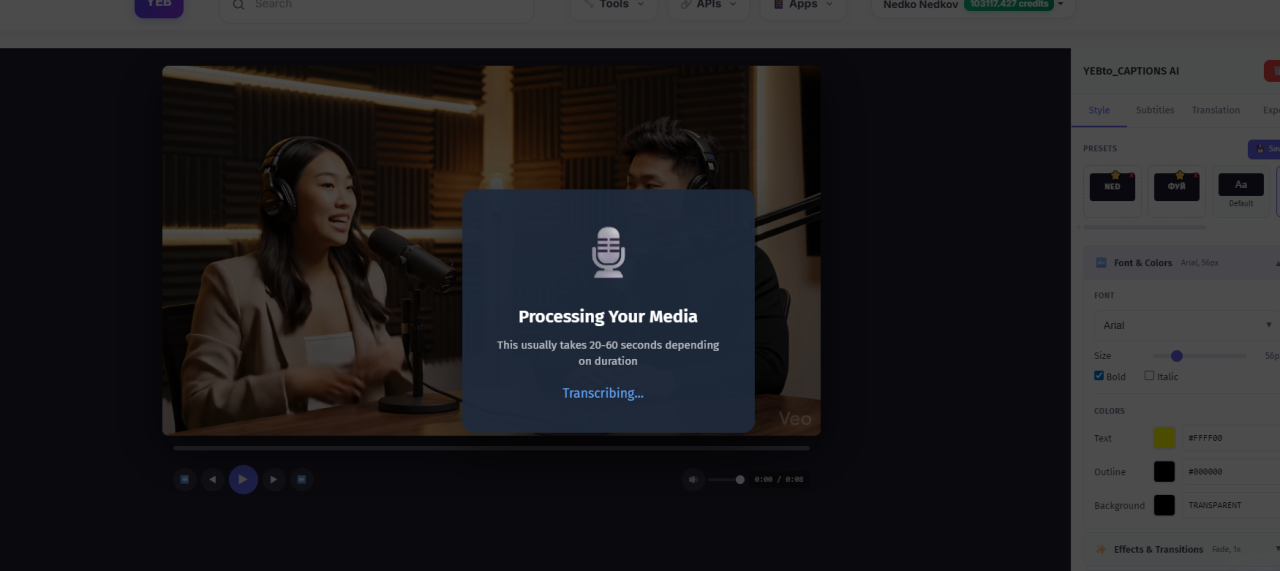Switch to the Translation tab

coord(1215,110)
